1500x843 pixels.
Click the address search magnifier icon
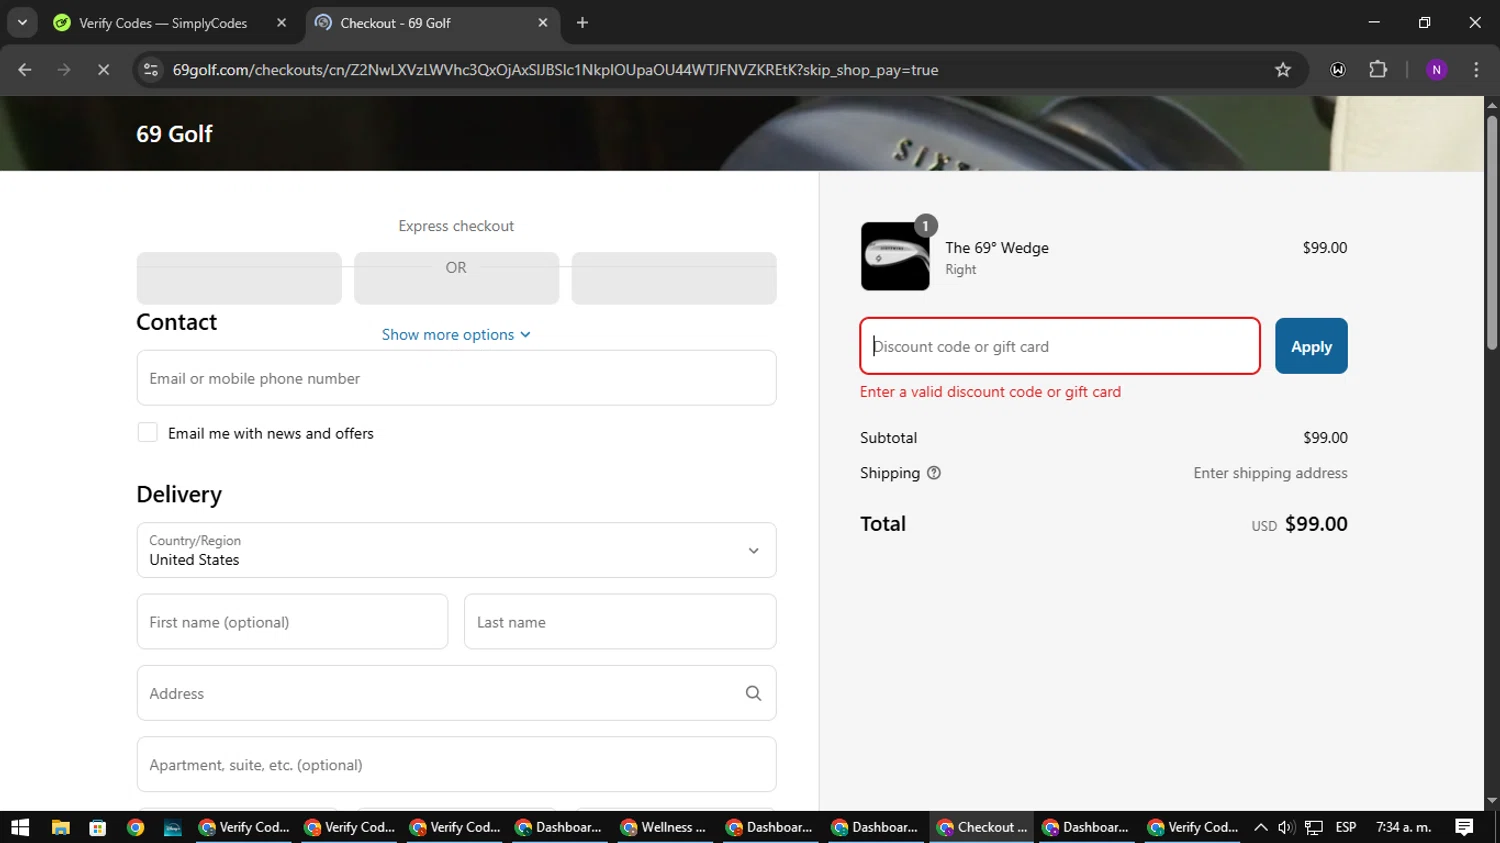[753, 693]
